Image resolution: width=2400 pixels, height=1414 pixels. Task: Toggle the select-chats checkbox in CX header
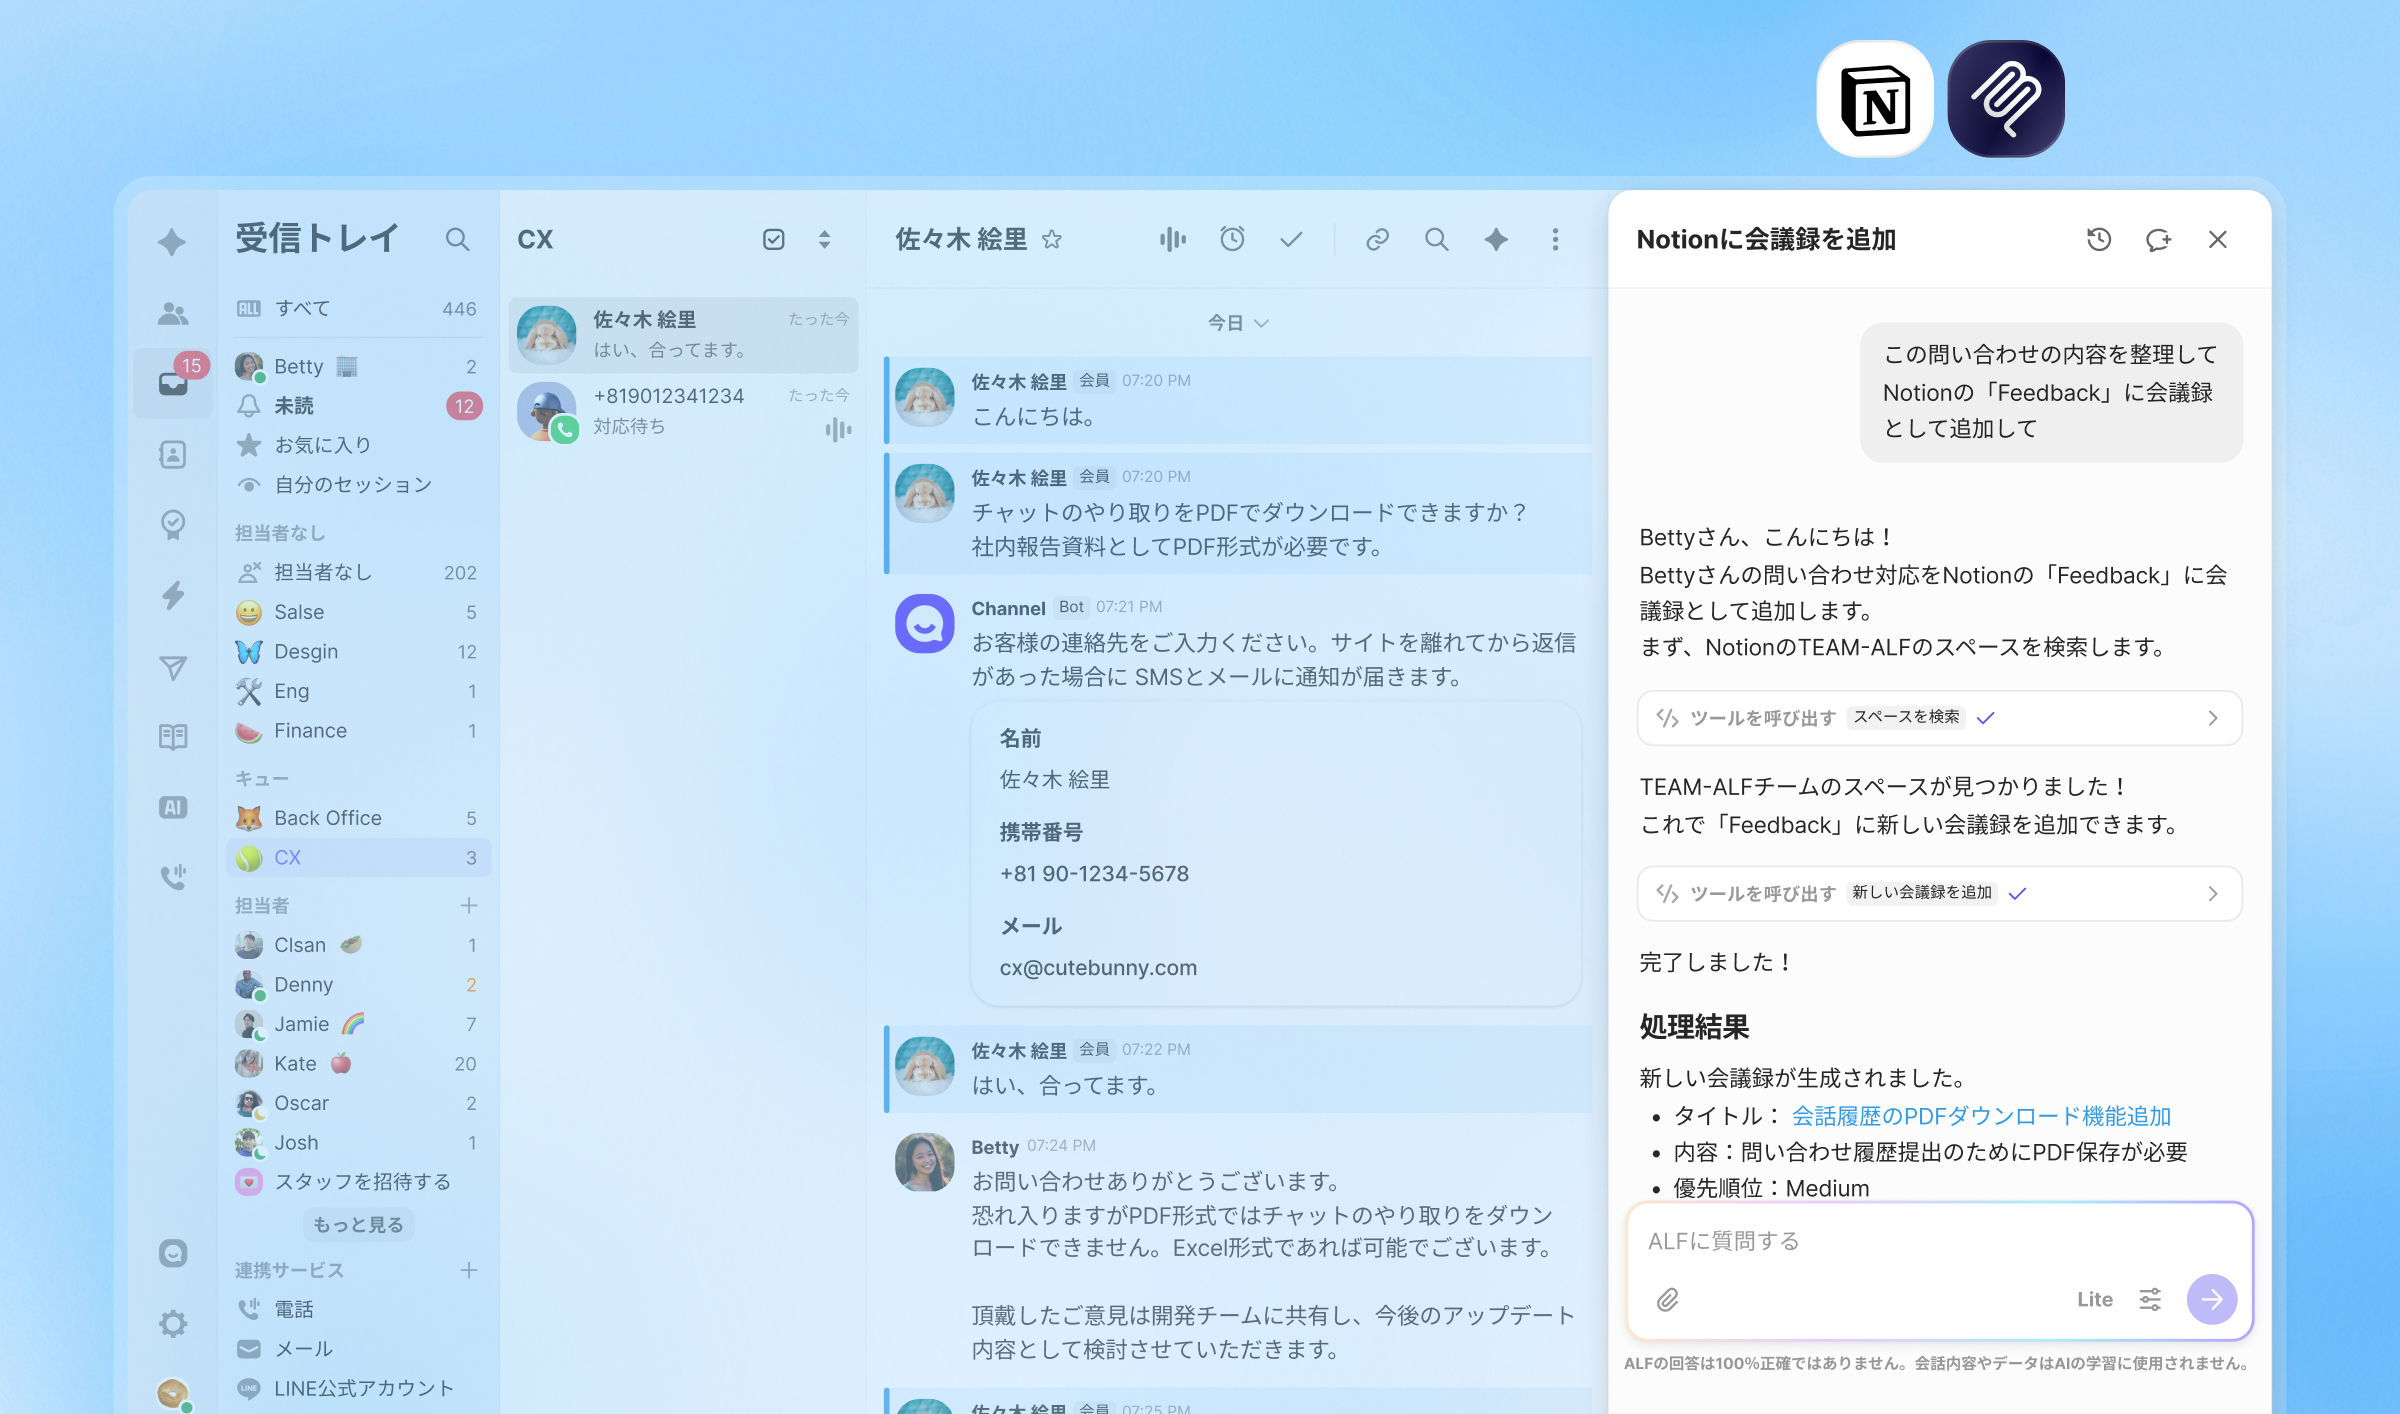tap(773, 239)
